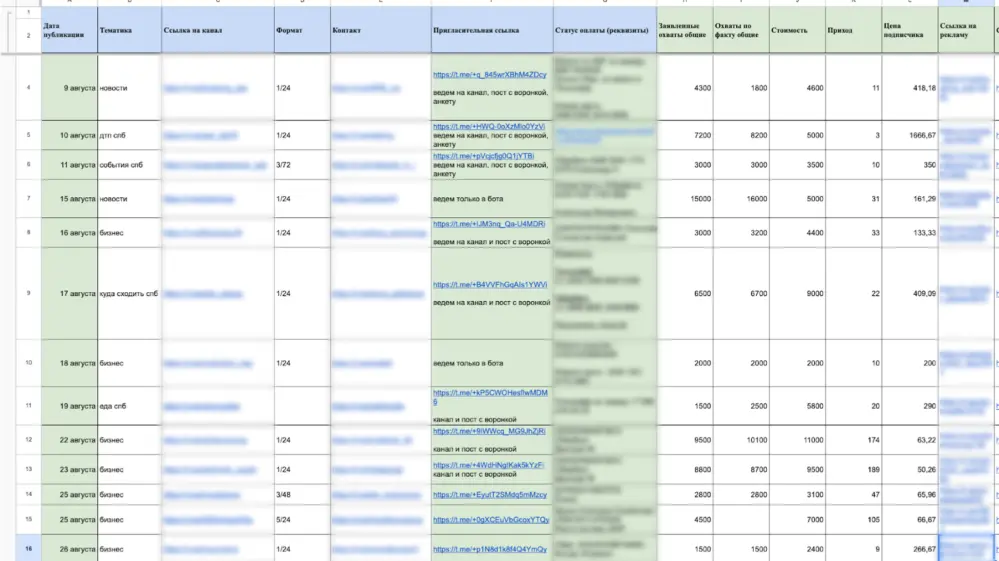999x561 pixels.
Task: Select the cost value 9000
Action: (x=797, y=294)
